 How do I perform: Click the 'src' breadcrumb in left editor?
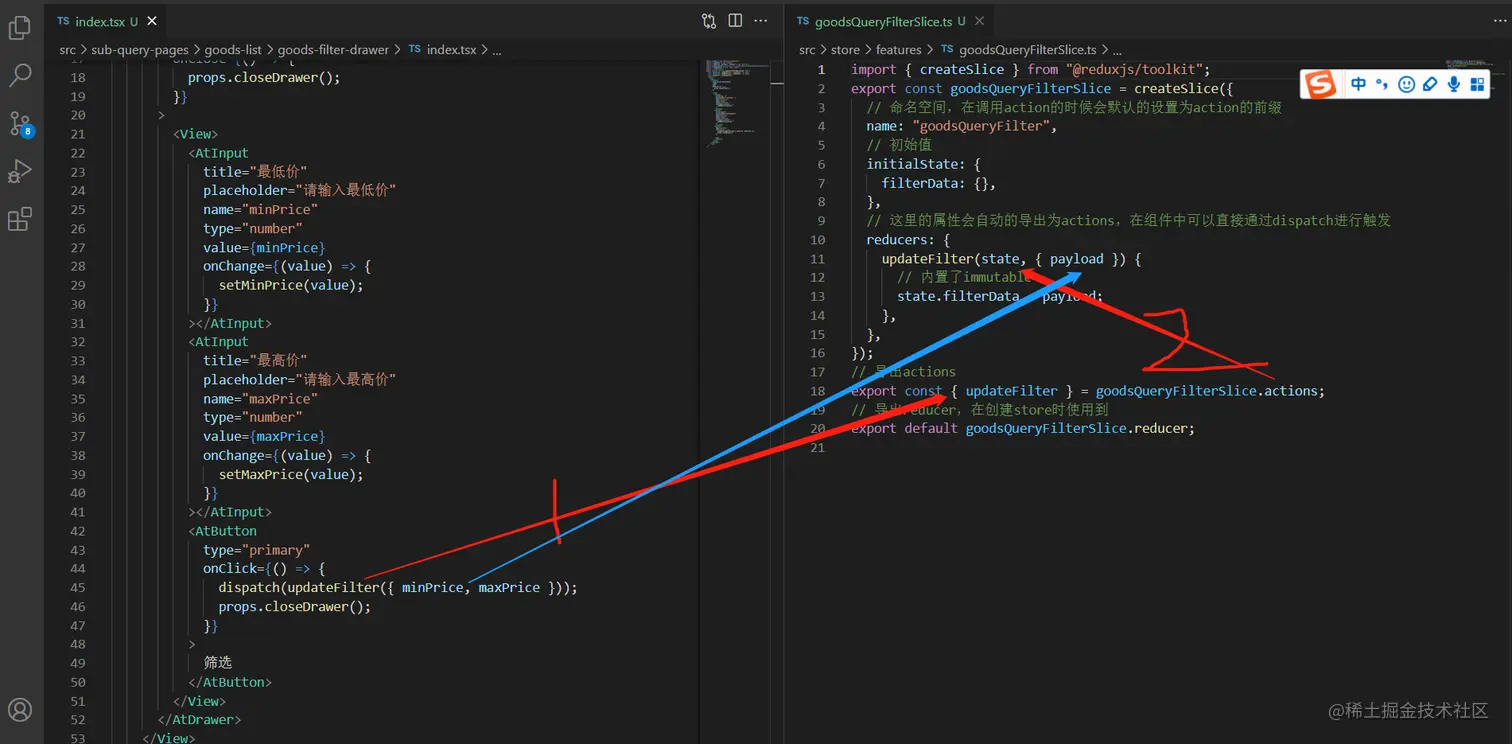click(x=67, y=50)
